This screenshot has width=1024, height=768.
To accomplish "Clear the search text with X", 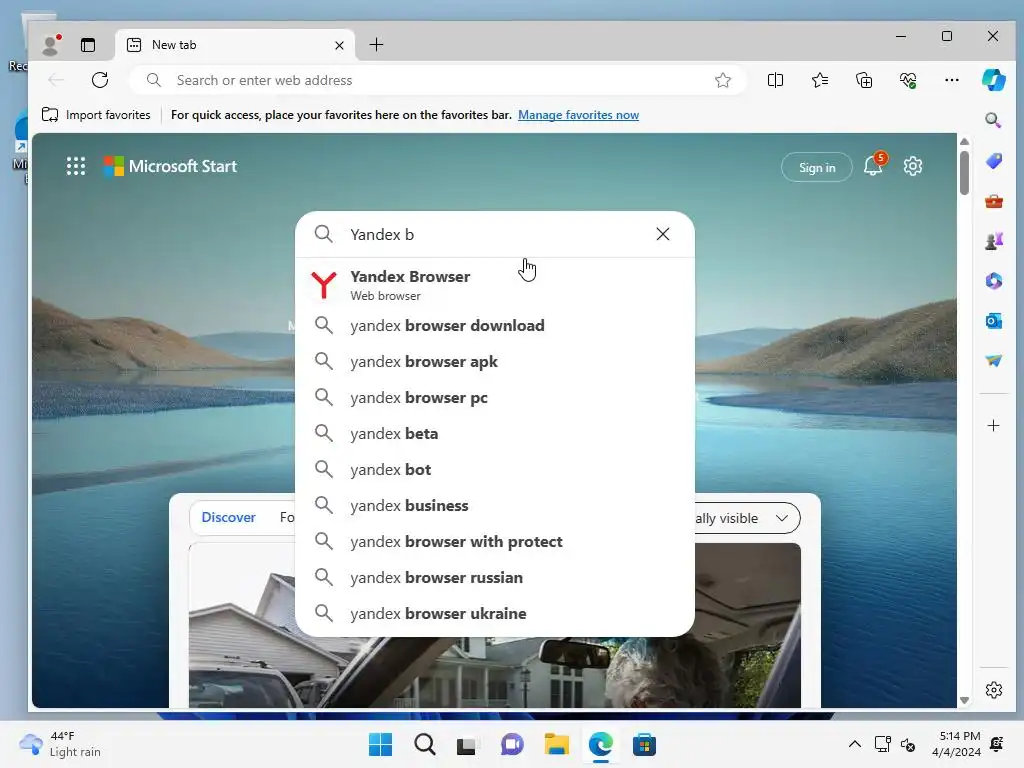I will tap(662, 234).
